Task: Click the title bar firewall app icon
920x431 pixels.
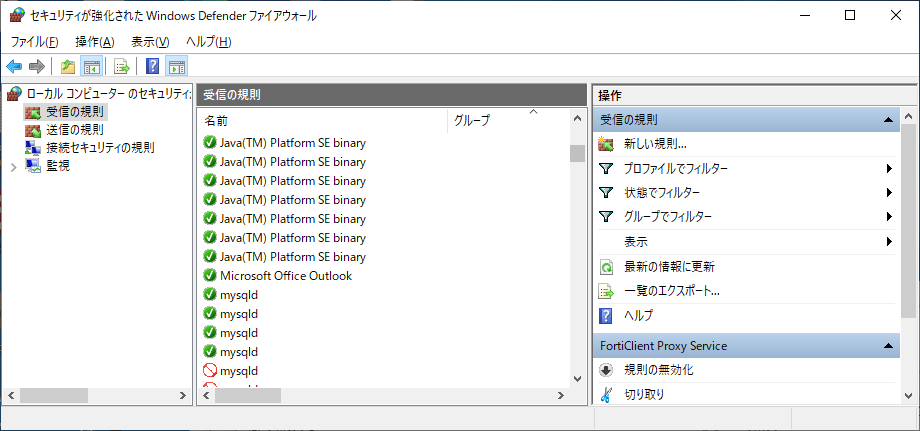Action: point(18,15)
